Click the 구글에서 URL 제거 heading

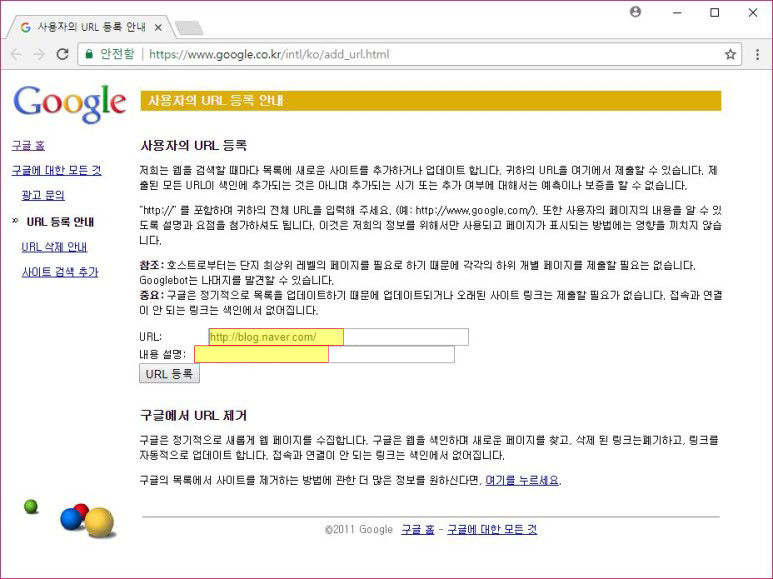coord(193,415)
